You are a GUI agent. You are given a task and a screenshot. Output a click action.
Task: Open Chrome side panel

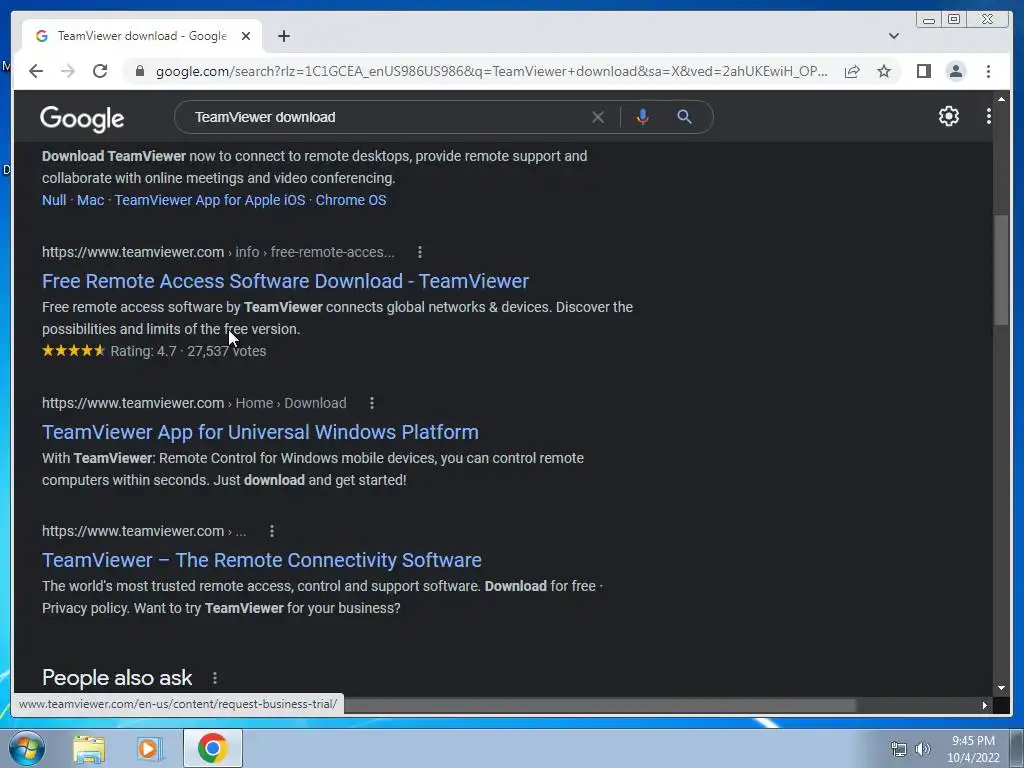pos(923,71)
